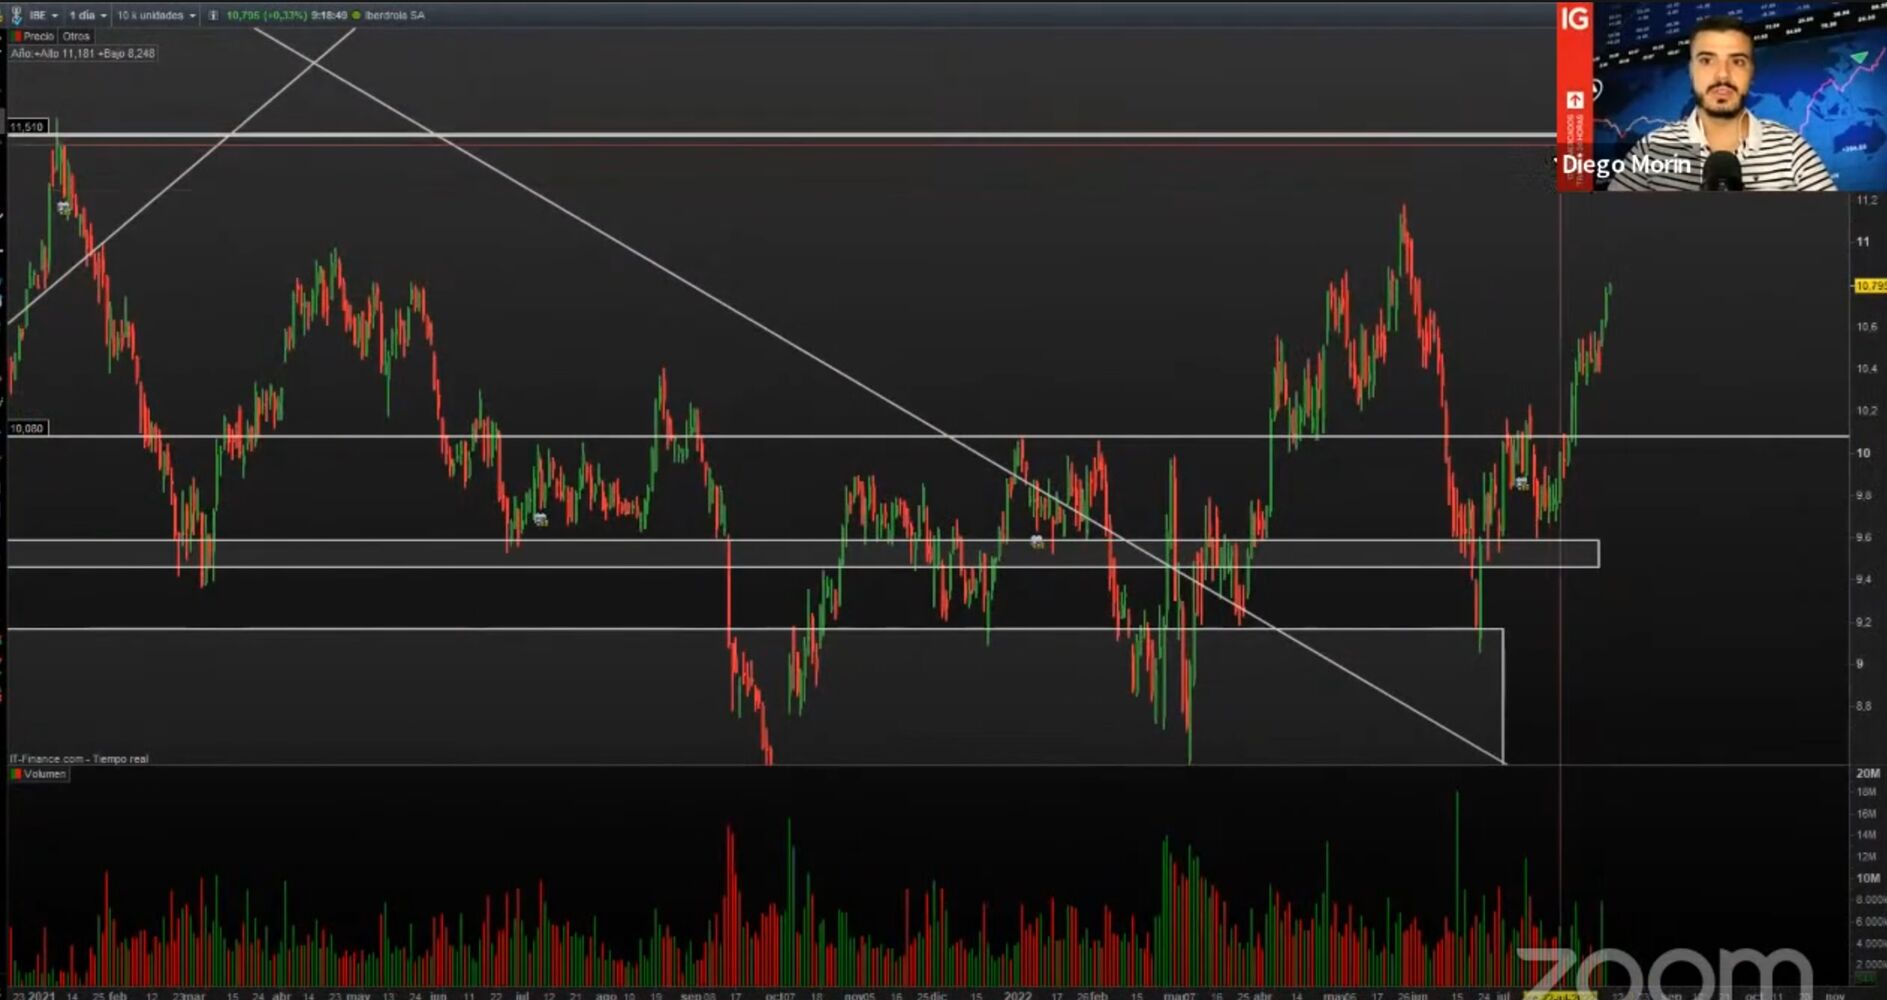Click the Diego Morin webcam thumbnail
Screen dimensions: 1887x1000
click(1721, 96)
